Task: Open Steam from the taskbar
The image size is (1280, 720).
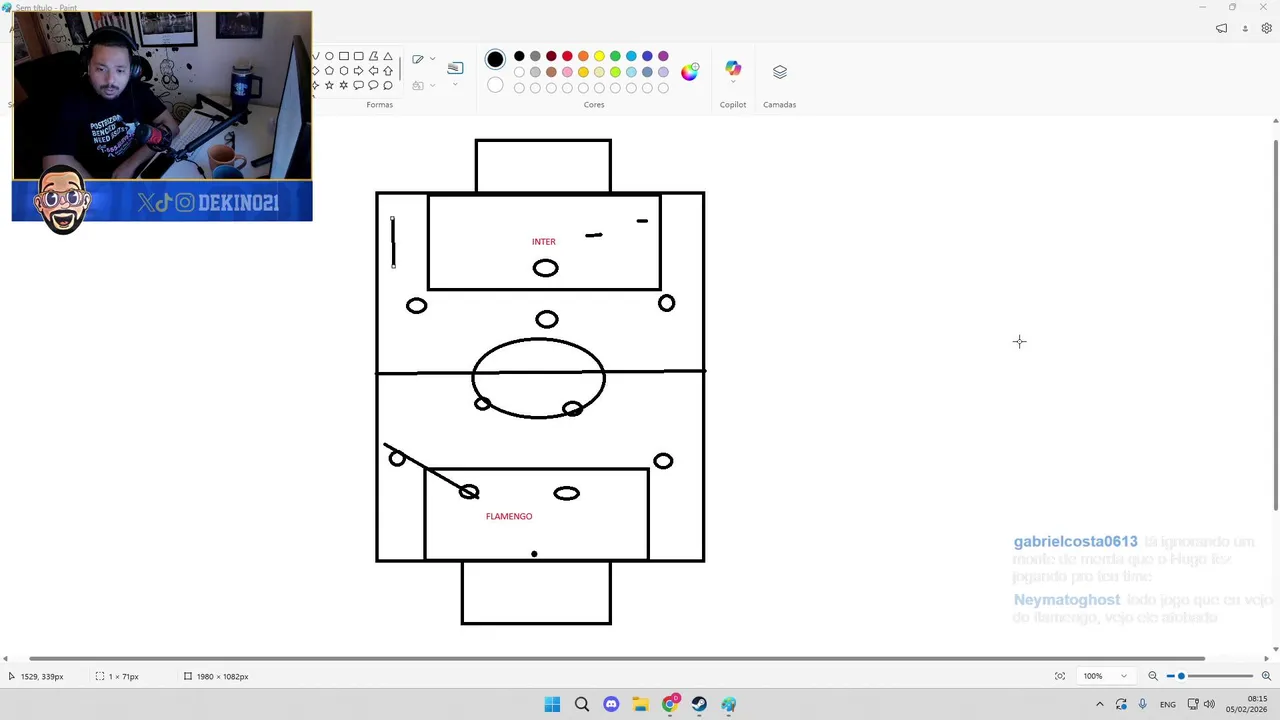Action: tap(699, 705)
